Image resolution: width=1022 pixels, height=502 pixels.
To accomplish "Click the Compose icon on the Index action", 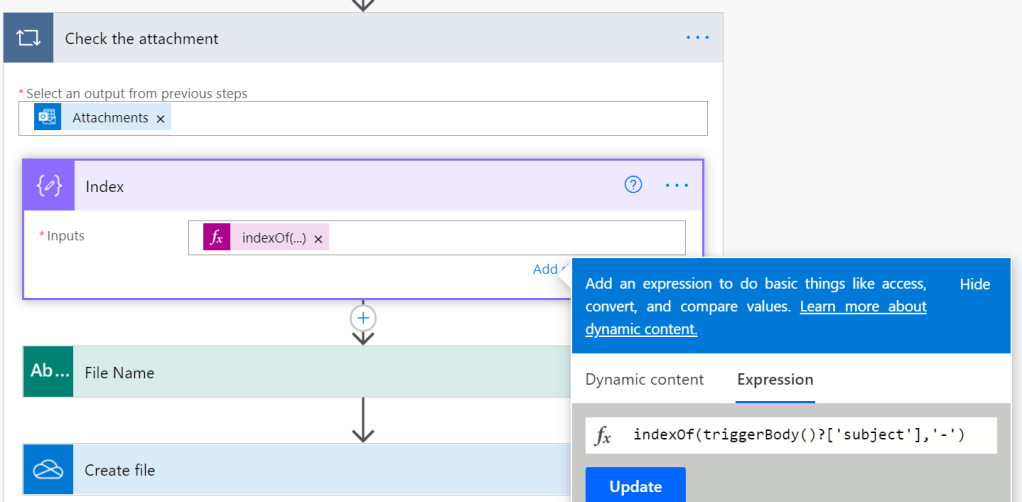I will (x=49, y=186).
